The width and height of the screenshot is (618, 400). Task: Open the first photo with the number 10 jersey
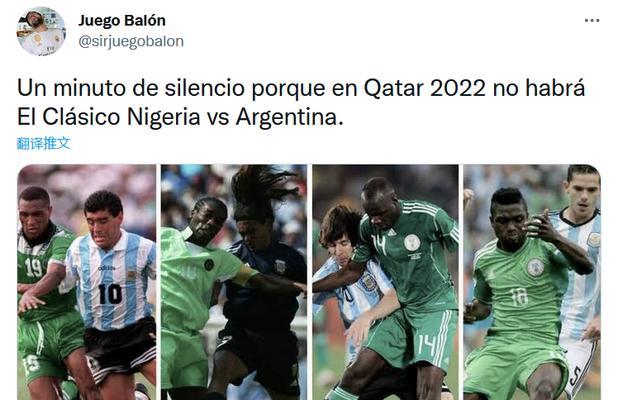click(x=87, y=282)
